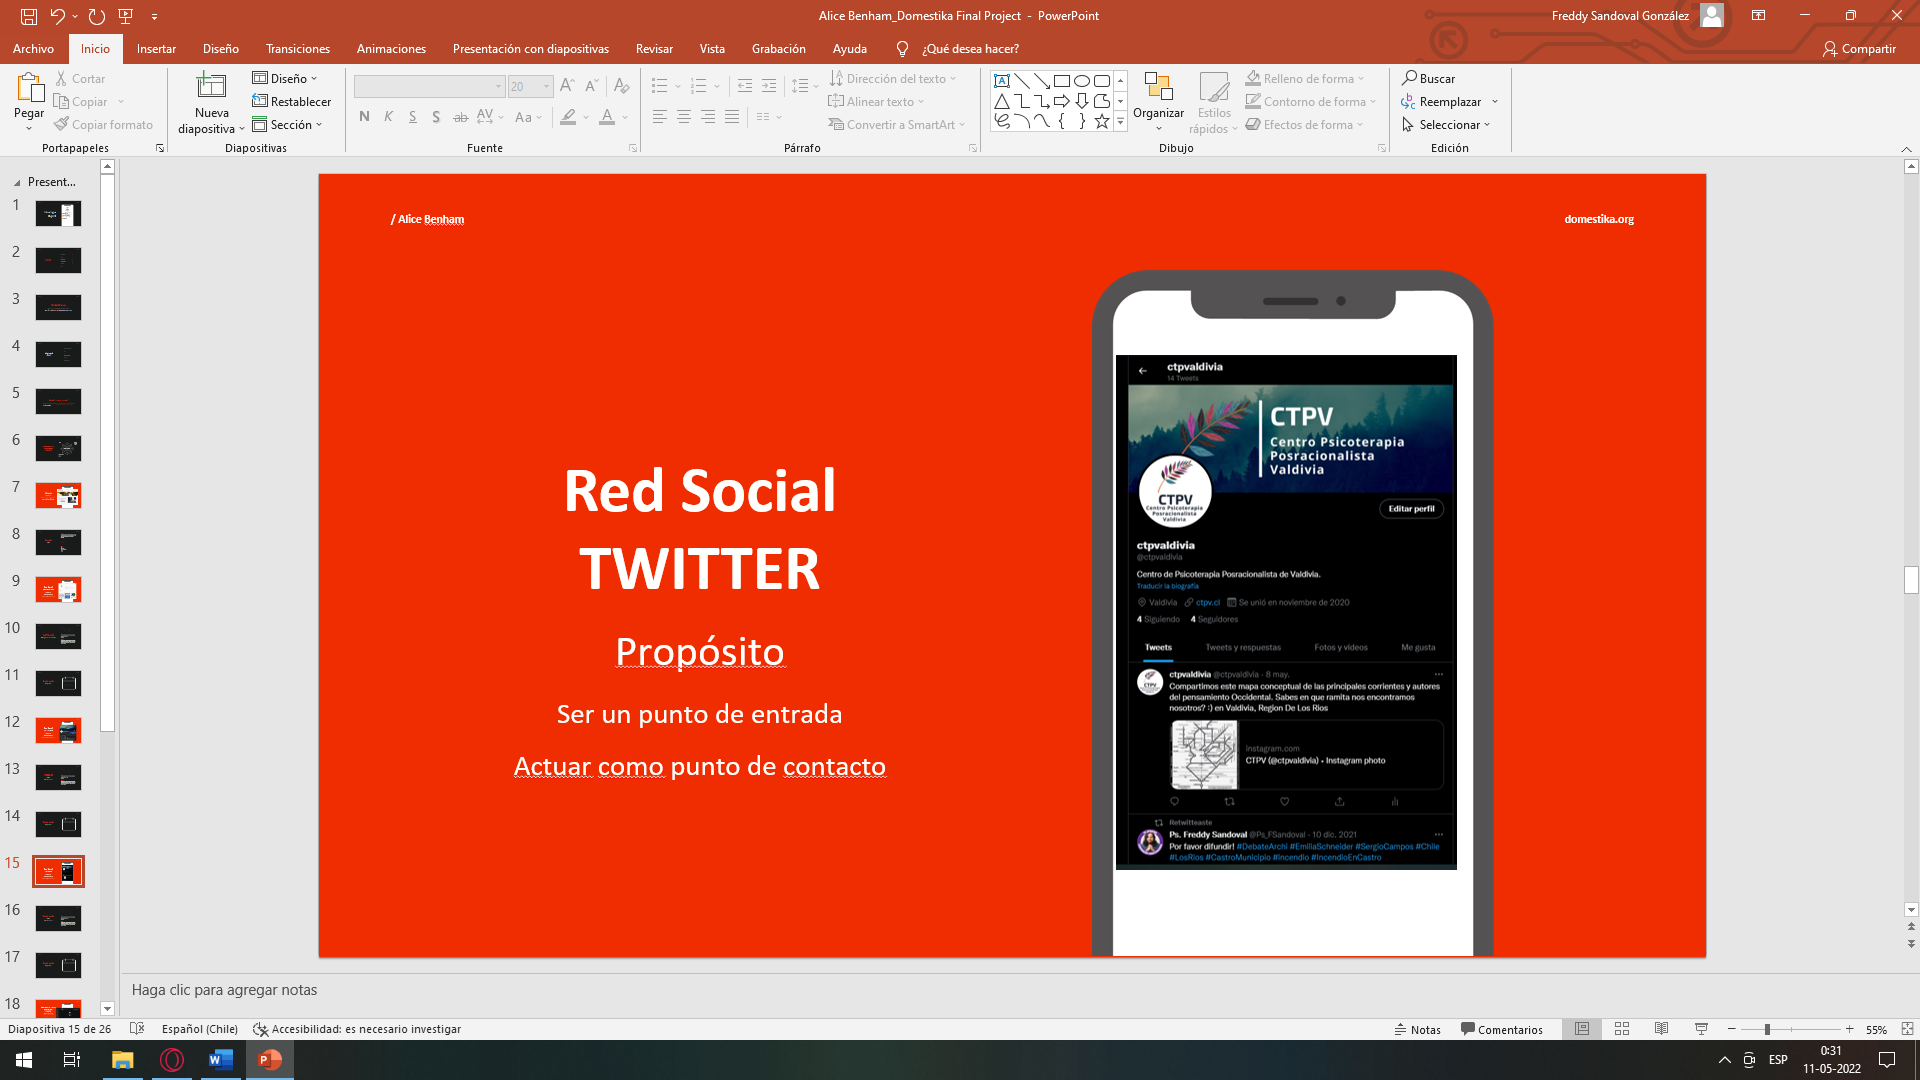Click the Compartir button
Viewport: 1920px width, 1080px height.
click(x=1859, y=49)
